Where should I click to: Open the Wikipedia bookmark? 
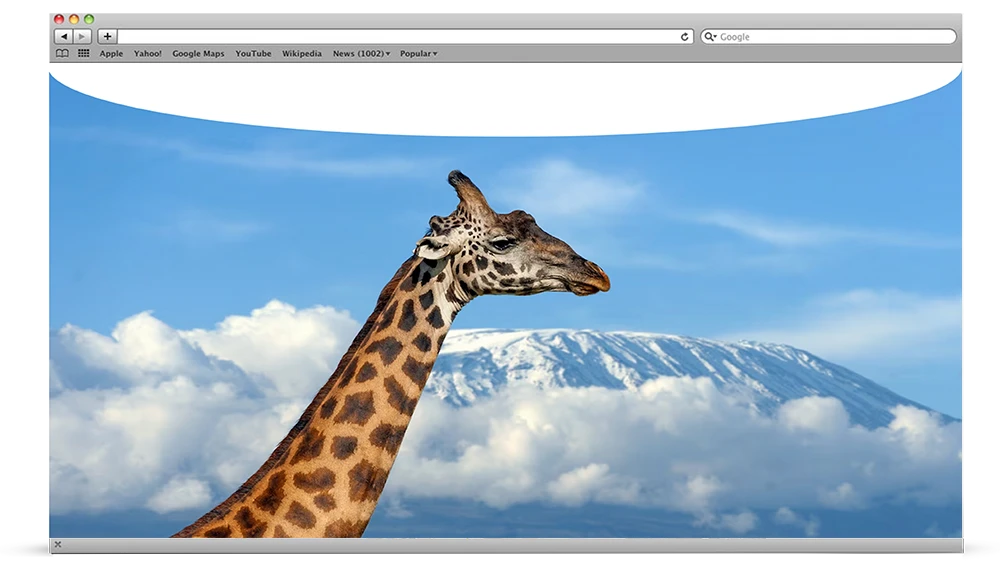[x=302, y=54]
